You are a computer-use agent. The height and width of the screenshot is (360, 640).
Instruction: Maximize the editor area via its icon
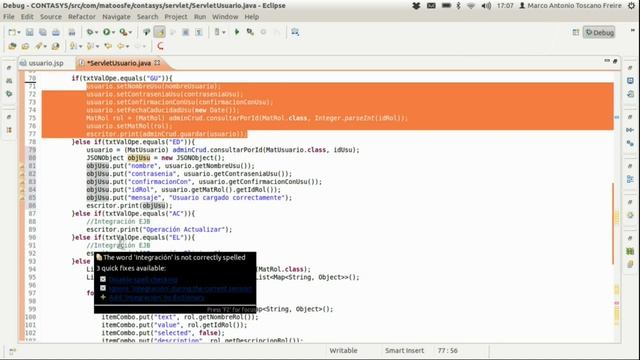pos(615,61)
